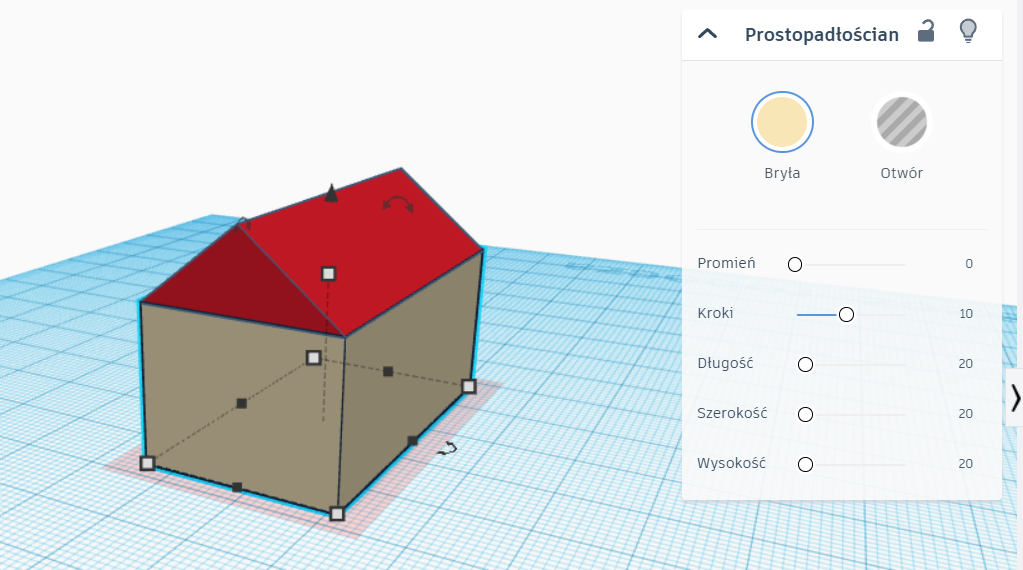Select the Bryła solid color swatch

click(782, 122)
